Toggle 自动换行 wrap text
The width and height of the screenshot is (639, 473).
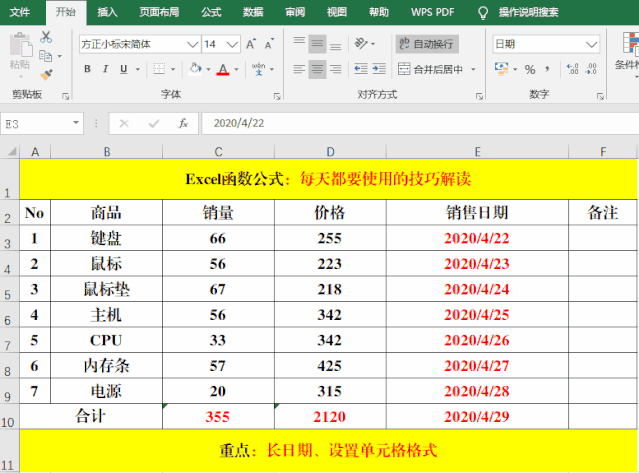coord(427,44)
